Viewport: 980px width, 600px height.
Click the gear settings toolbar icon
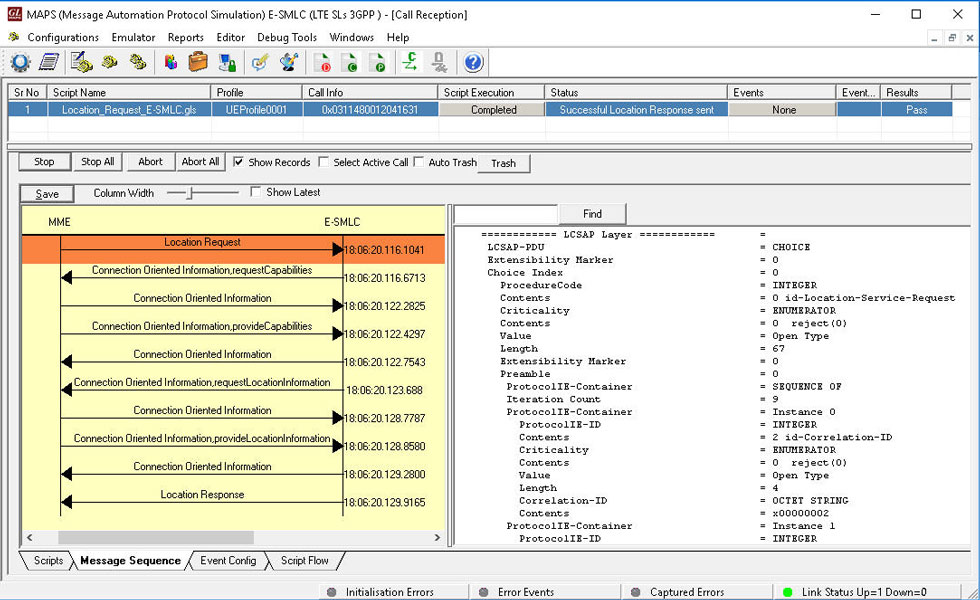click(20, 62)
